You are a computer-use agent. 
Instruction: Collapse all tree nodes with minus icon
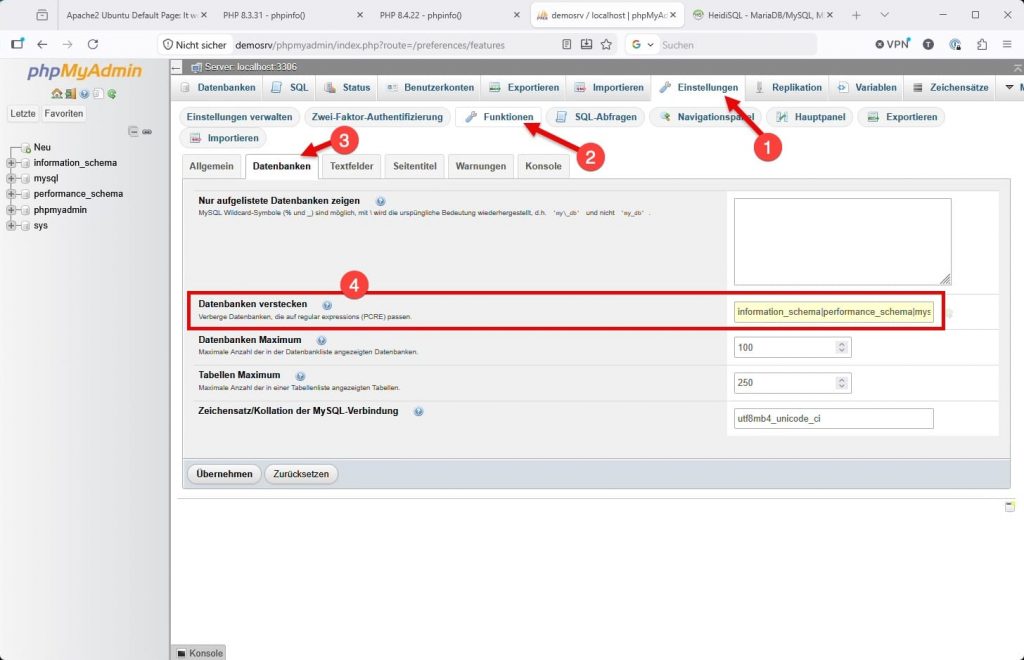click(133, 131)
